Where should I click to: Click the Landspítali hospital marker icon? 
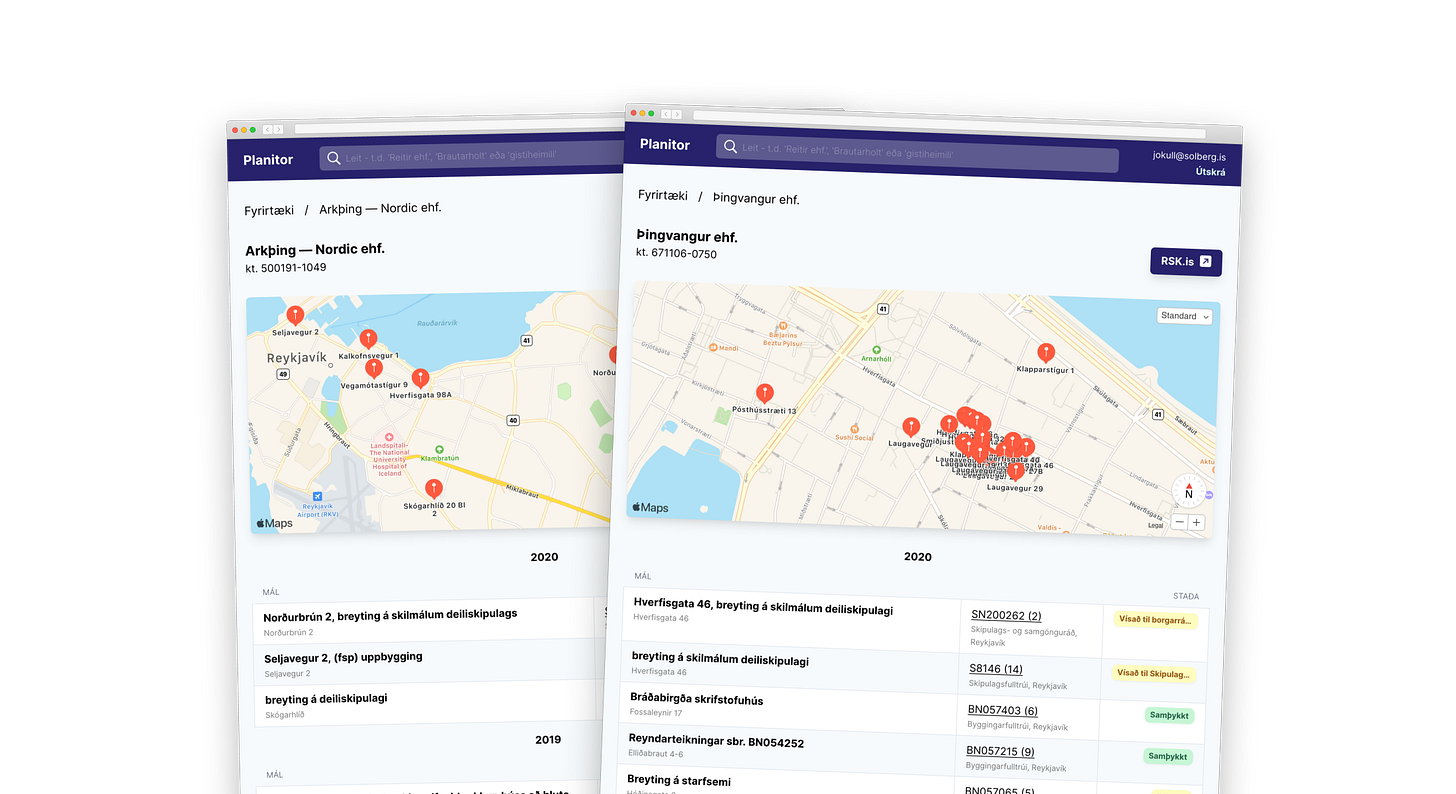point(390,438)
